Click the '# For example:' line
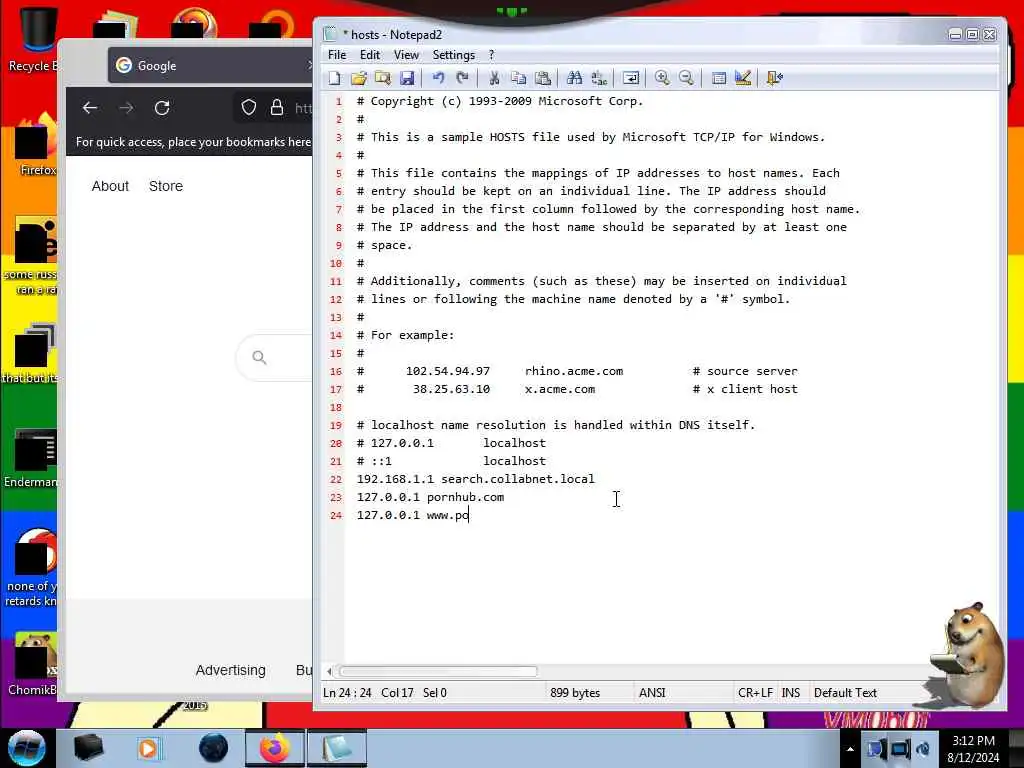This screenshot has height=768, width=1024. [x=405, y=335]
